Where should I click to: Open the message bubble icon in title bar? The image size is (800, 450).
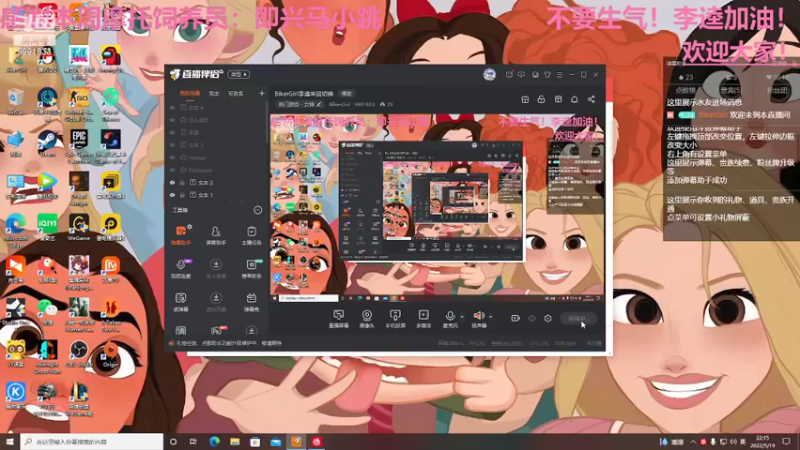coord(521,74)
